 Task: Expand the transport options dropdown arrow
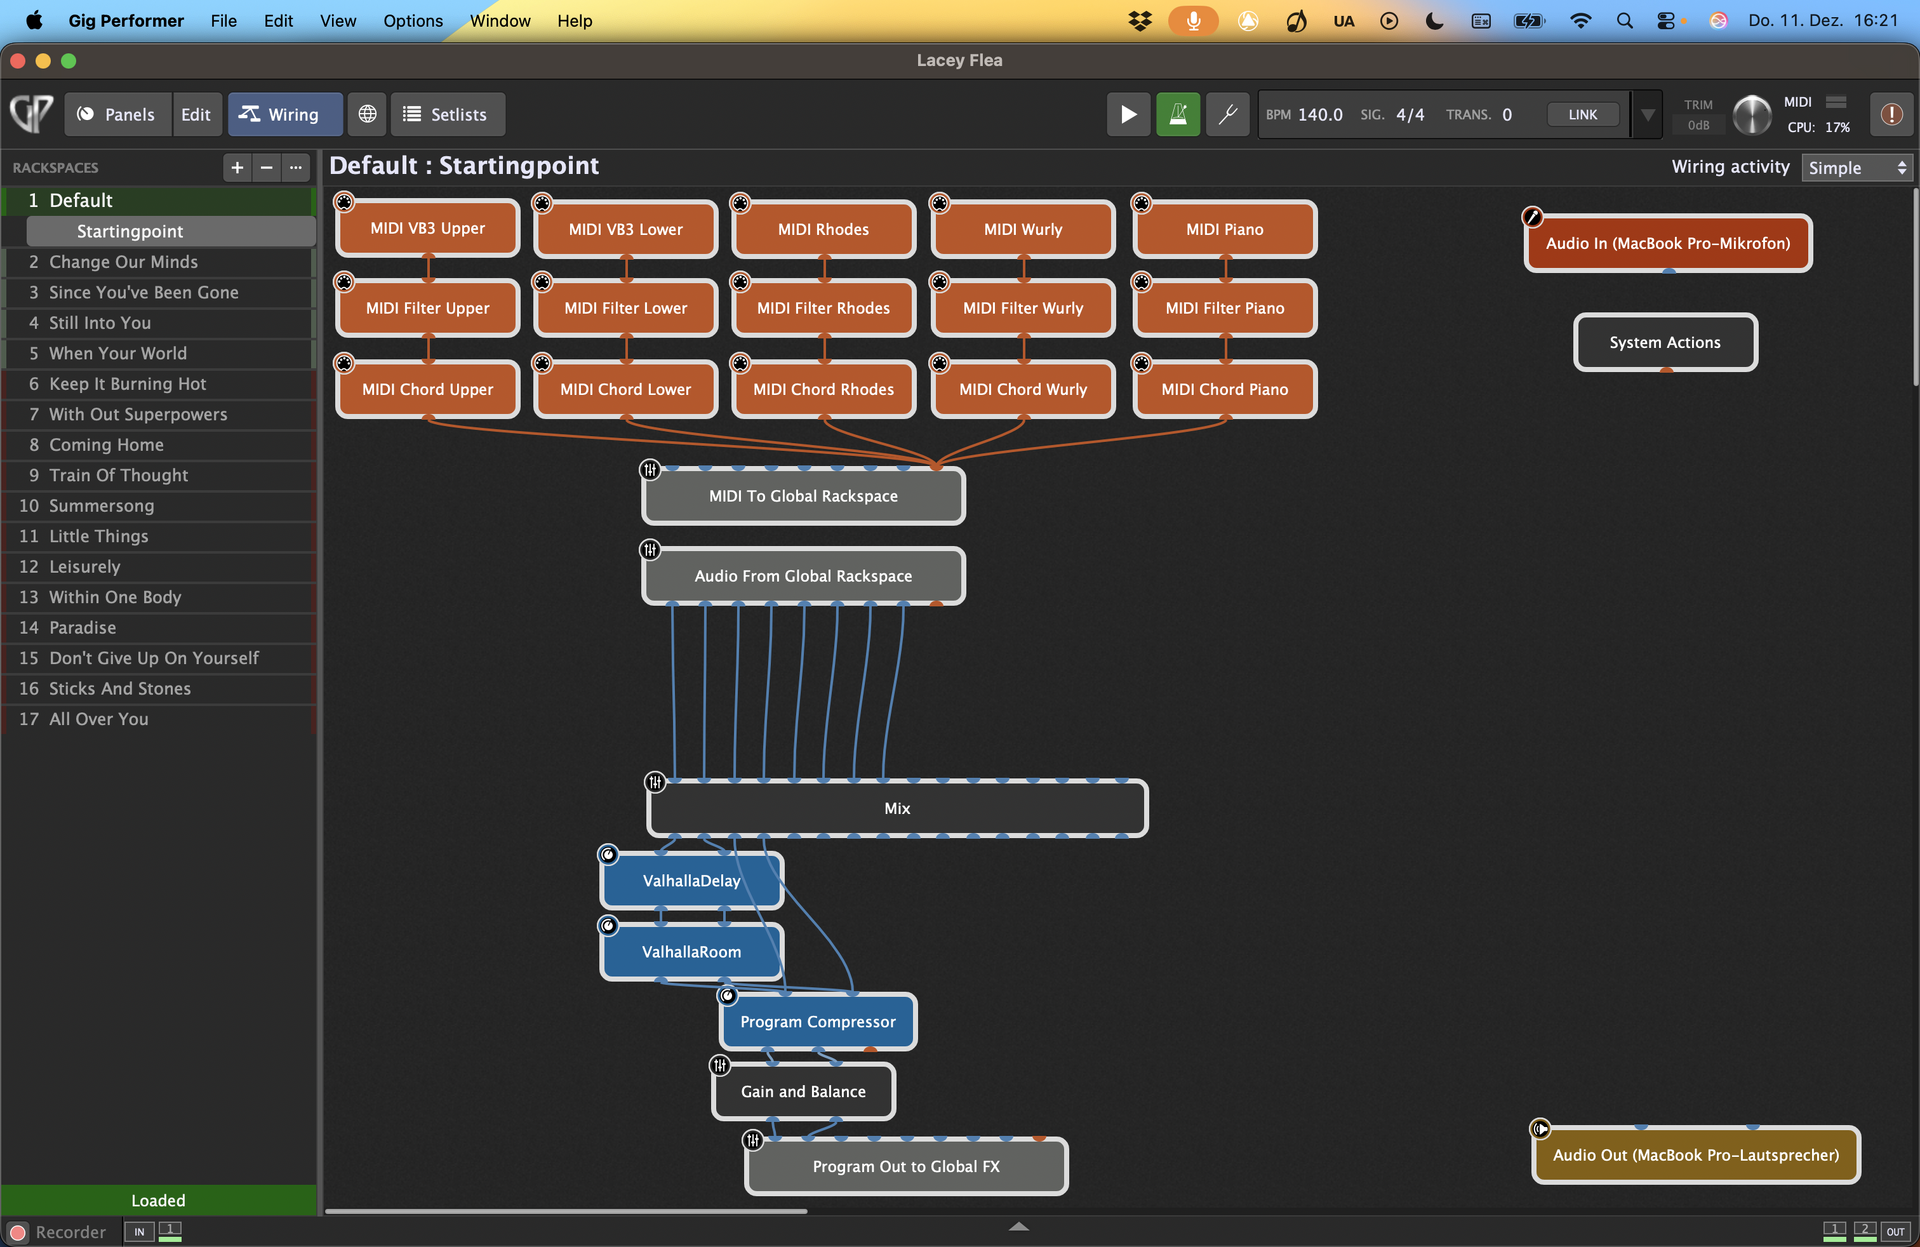pyautogui.click(x=1647, y=115)
